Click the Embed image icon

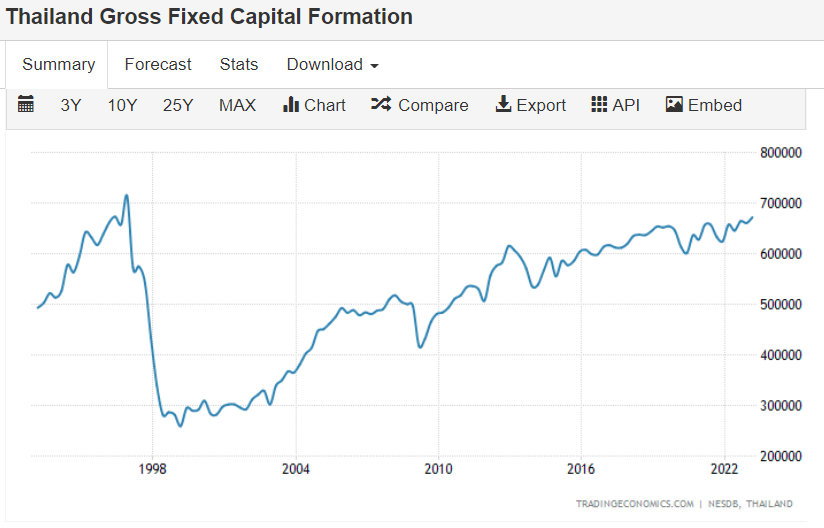674,105
